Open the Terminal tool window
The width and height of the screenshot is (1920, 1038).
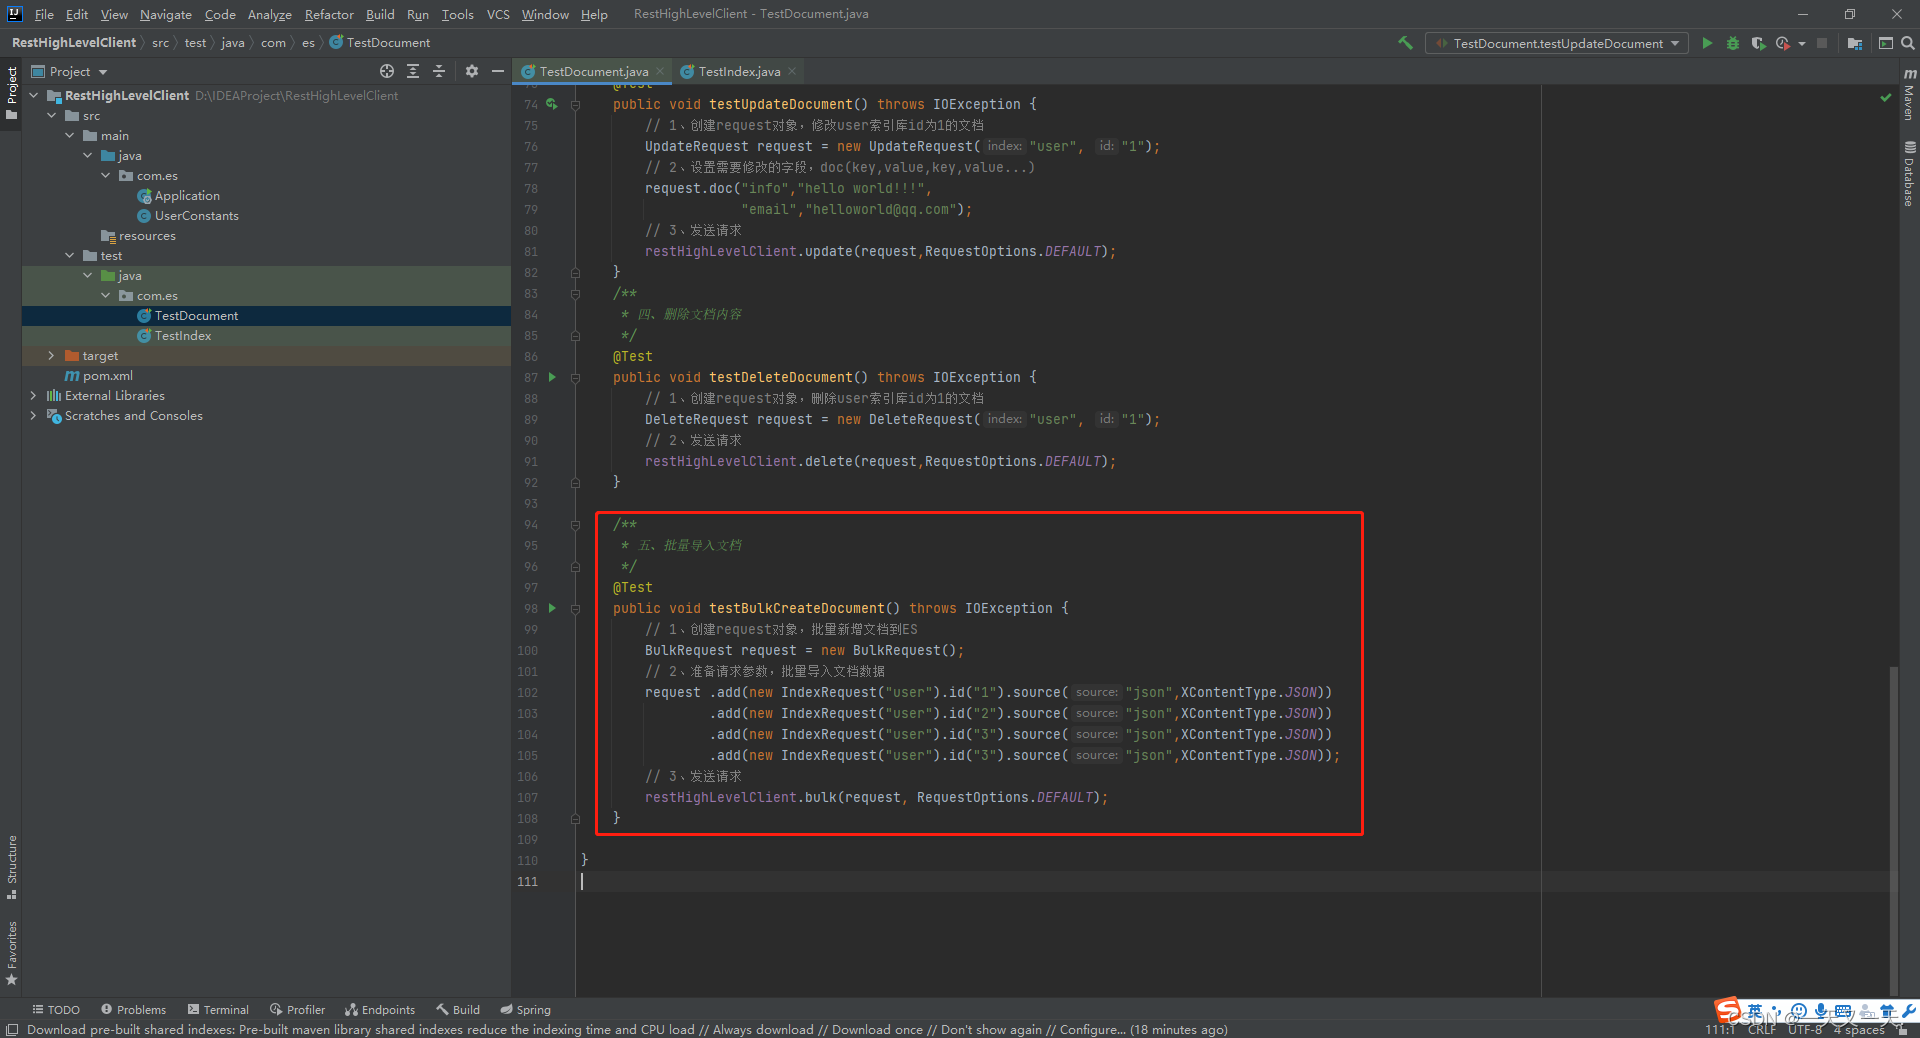click(x=218, y=1010)
